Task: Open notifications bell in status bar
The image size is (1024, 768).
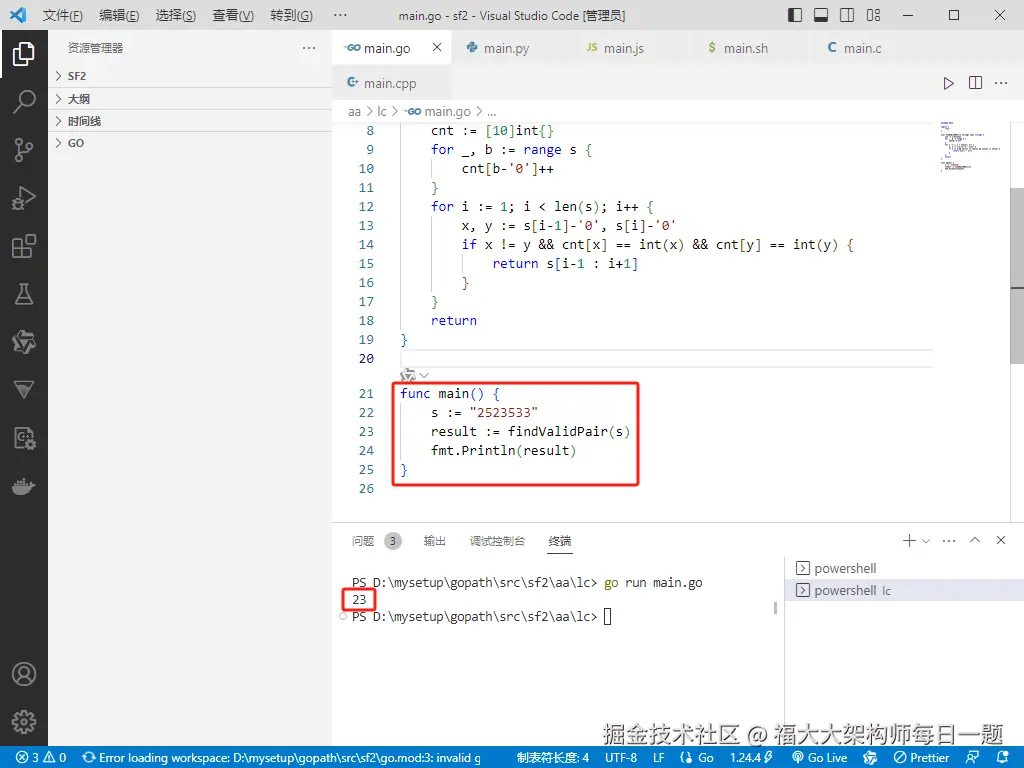Action: click(x=1003, y=758)
